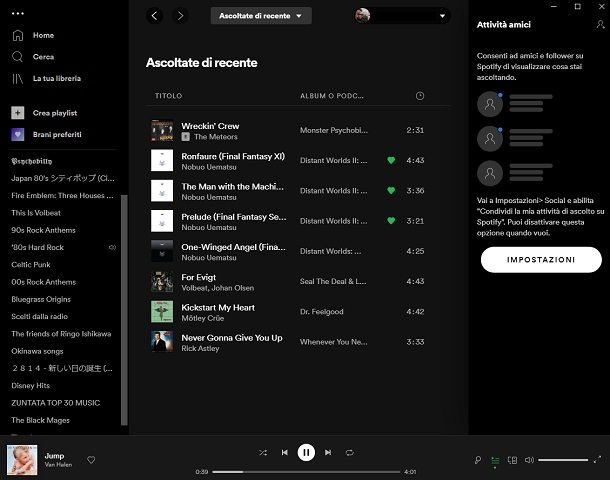Open '80s Hard Rock playlist
This screenshot has width=610, height=480.
click(37, 247)
